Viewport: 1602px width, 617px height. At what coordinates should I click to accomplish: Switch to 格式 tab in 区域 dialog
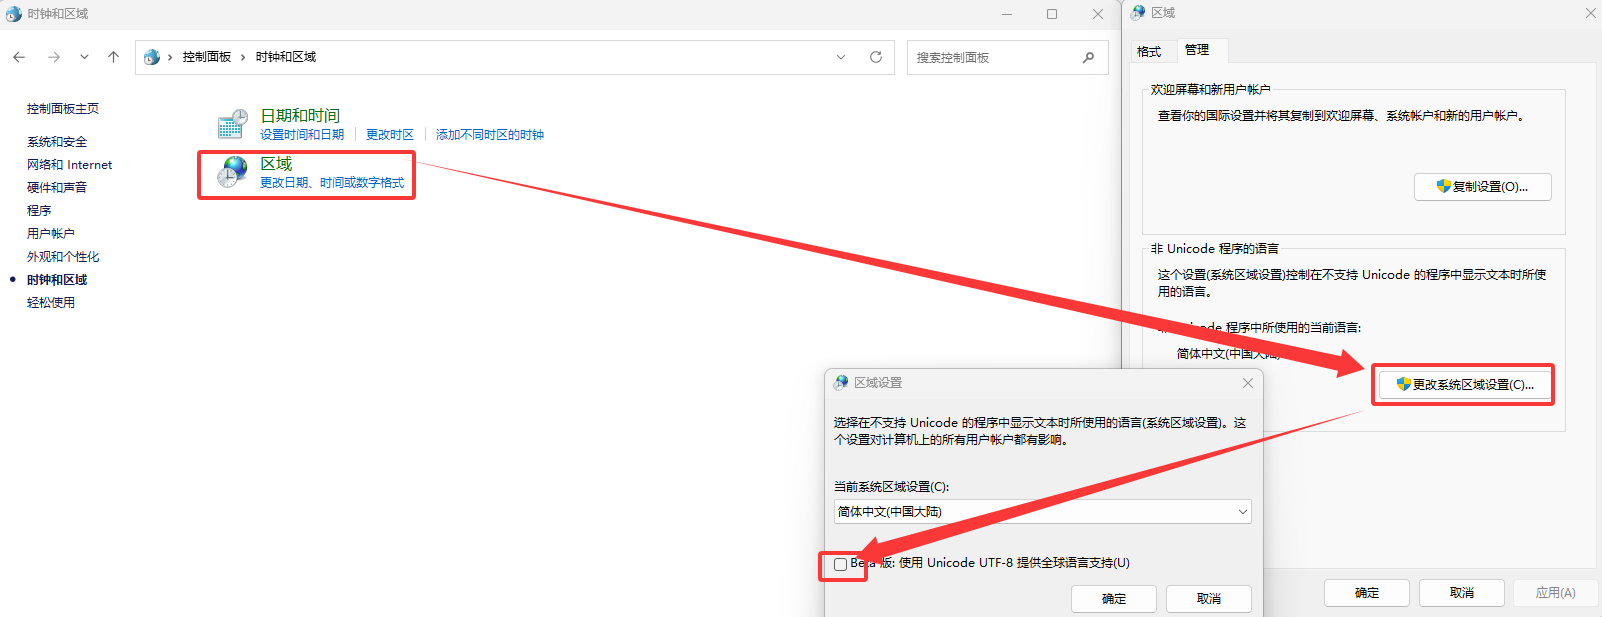[x=1150, y=51]
